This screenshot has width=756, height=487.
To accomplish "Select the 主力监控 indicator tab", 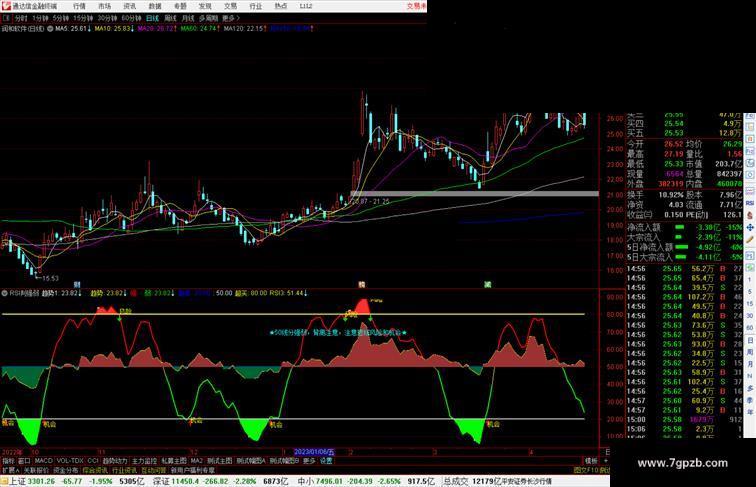I will (x=144, y=460).
